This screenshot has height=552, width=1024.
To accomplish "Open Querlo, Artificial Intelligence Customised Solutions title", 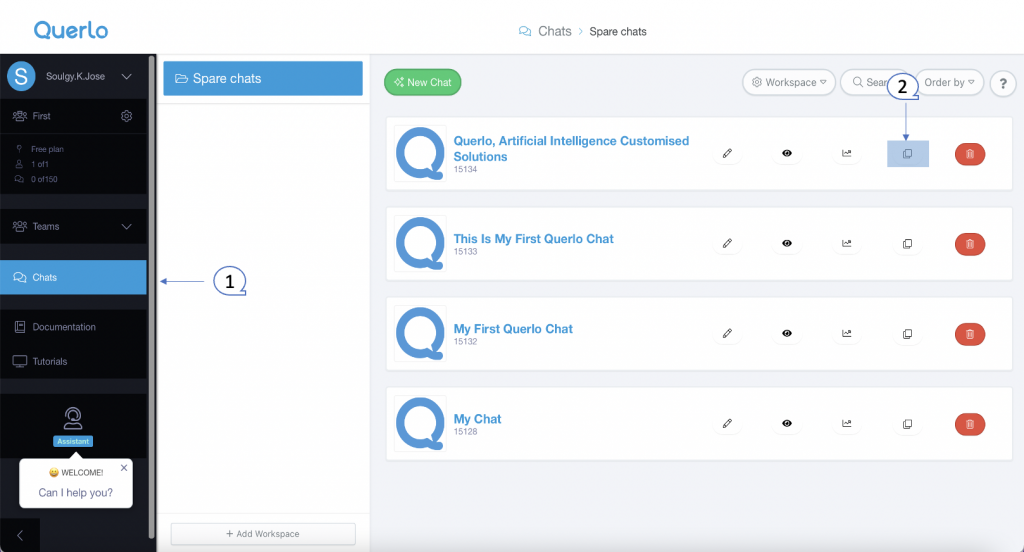I will point(571,149).
